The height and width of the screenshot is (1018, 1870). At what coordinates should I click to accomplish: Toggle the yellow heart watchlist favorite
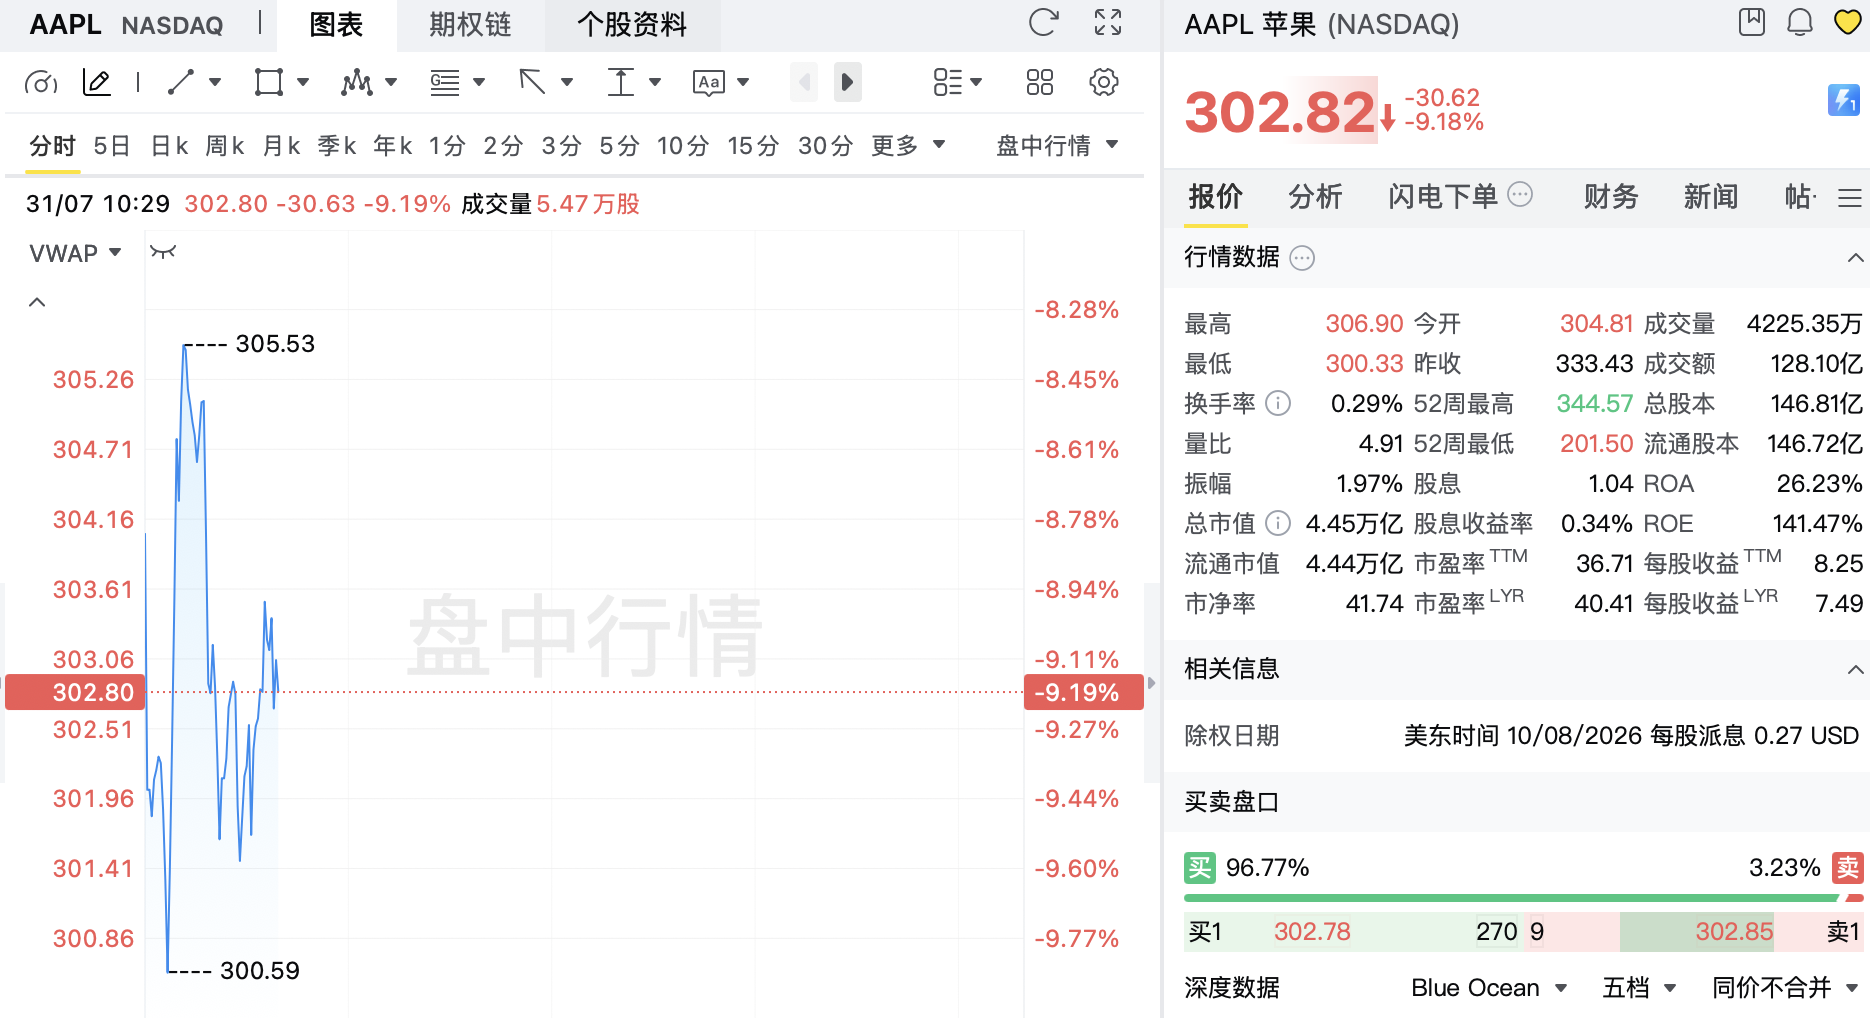pos(1848,22)
